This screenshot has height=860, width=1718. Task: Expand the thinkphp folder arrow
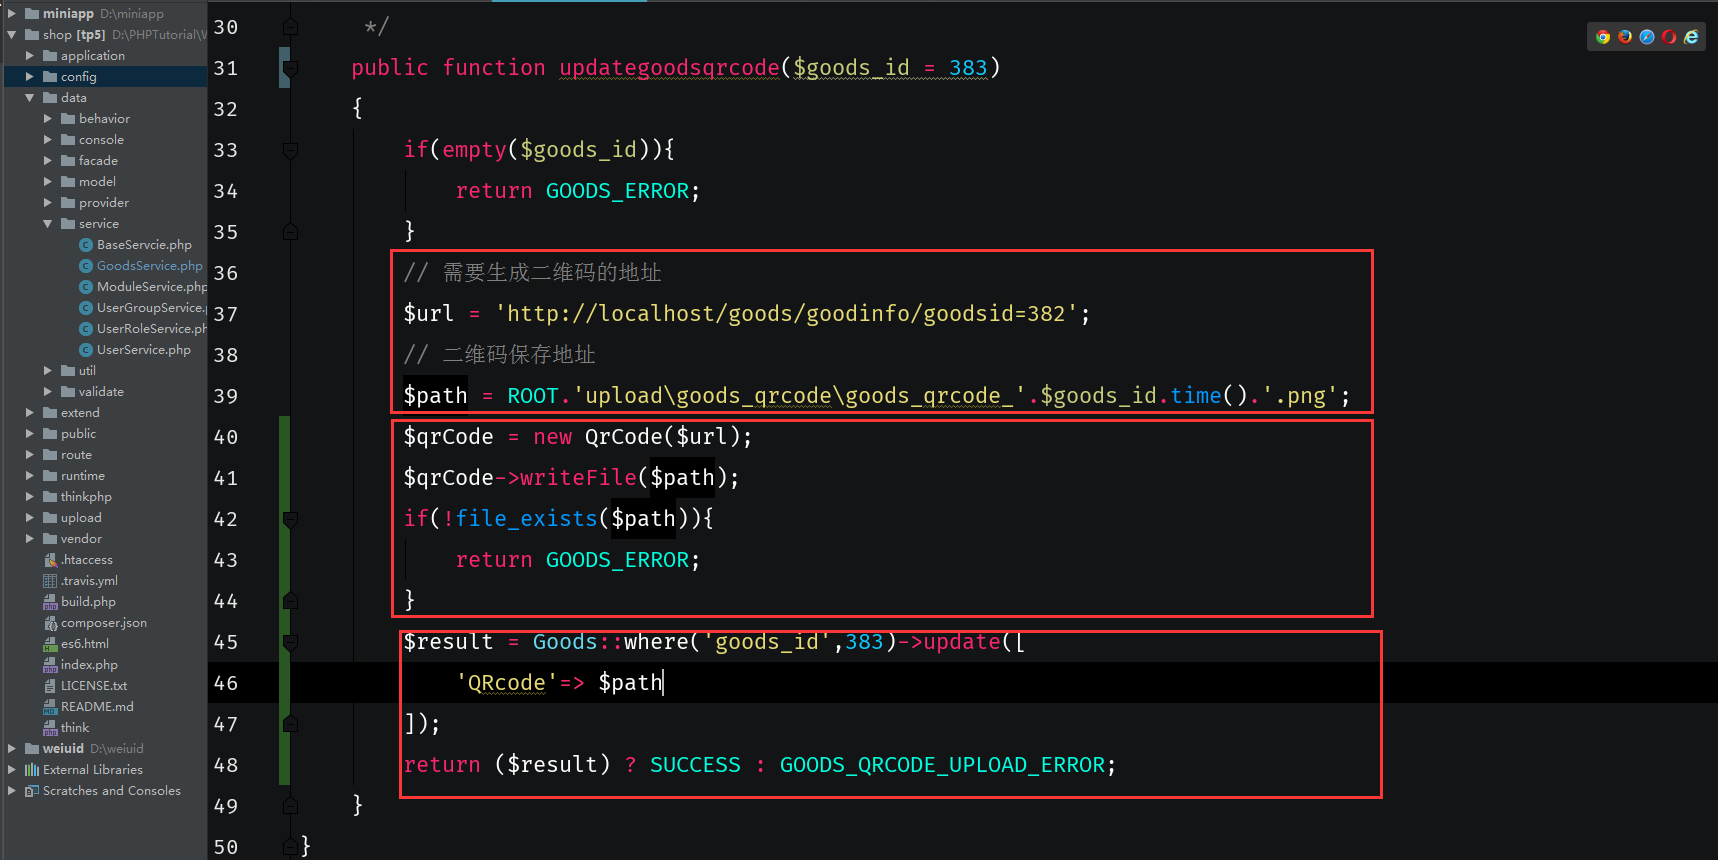(x=30, y=497)
